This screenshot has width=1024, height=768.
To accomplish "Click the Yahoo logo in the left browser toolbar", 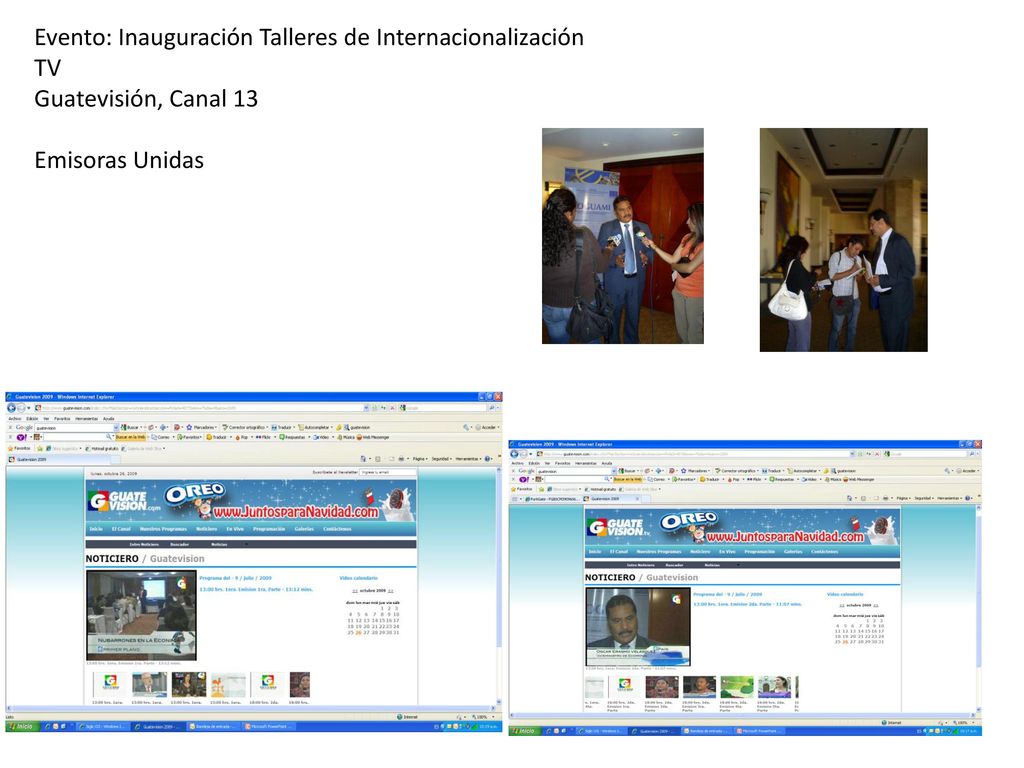I will pyautogui.click(x=22, y=437).
